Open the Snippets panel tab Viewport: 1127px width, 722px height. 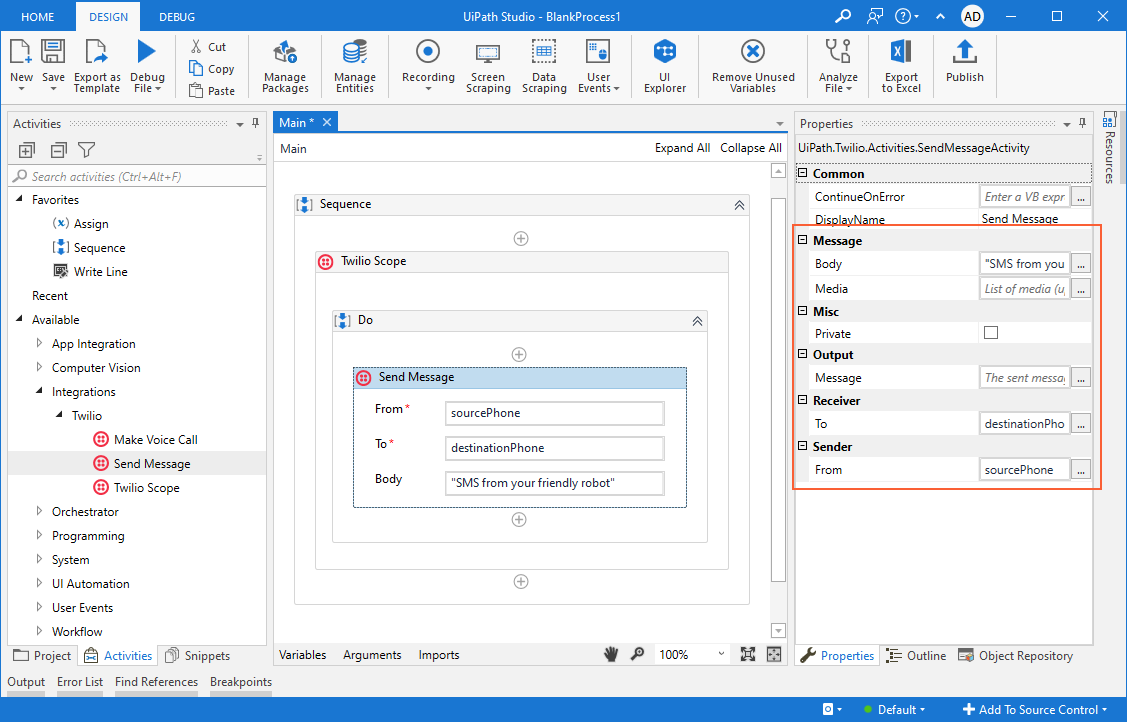(x=198, y=655)
